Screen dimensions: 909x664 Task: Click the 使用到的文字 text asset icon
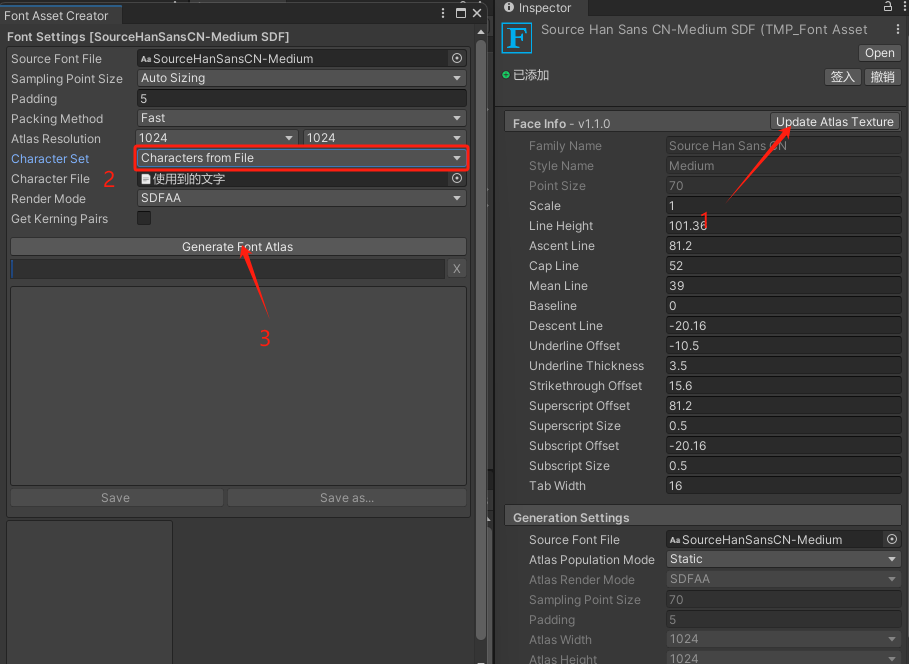[145, 178]
